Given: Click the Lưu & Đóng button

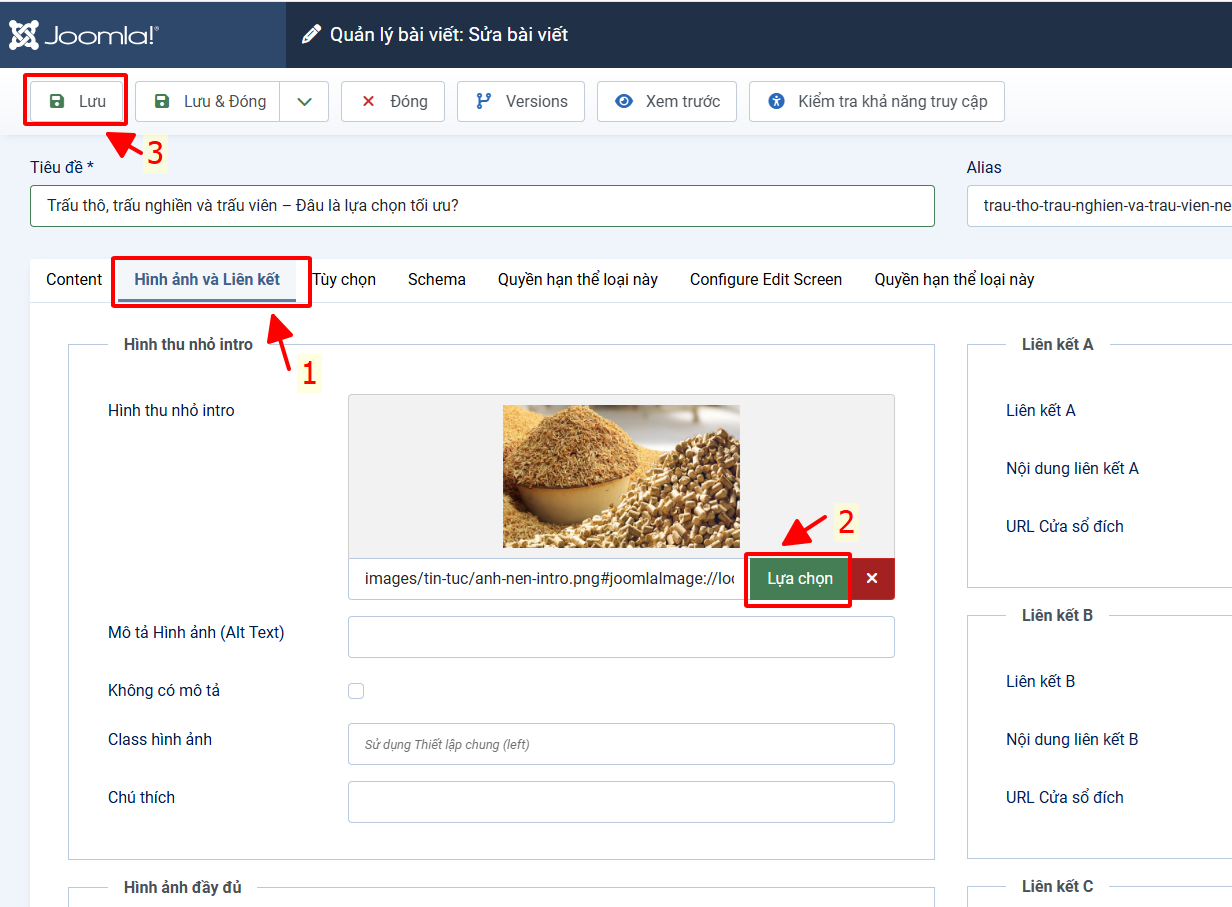Looking at the screenshot, I should pos(209,101).
